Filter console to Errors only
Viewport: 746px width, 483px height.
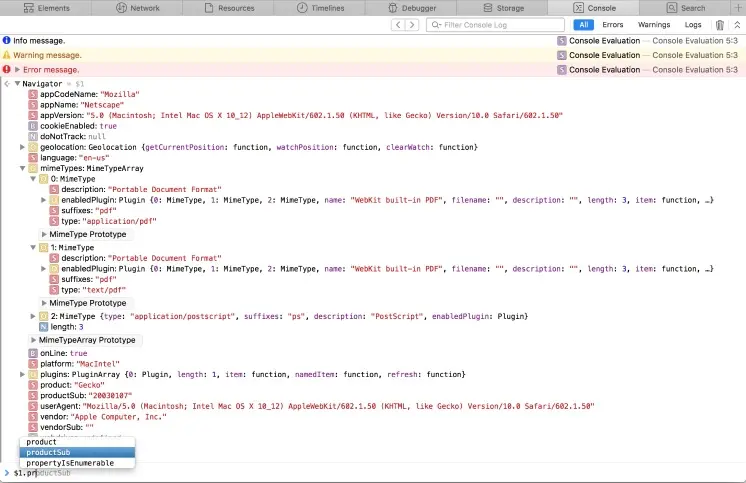(612, 25)
